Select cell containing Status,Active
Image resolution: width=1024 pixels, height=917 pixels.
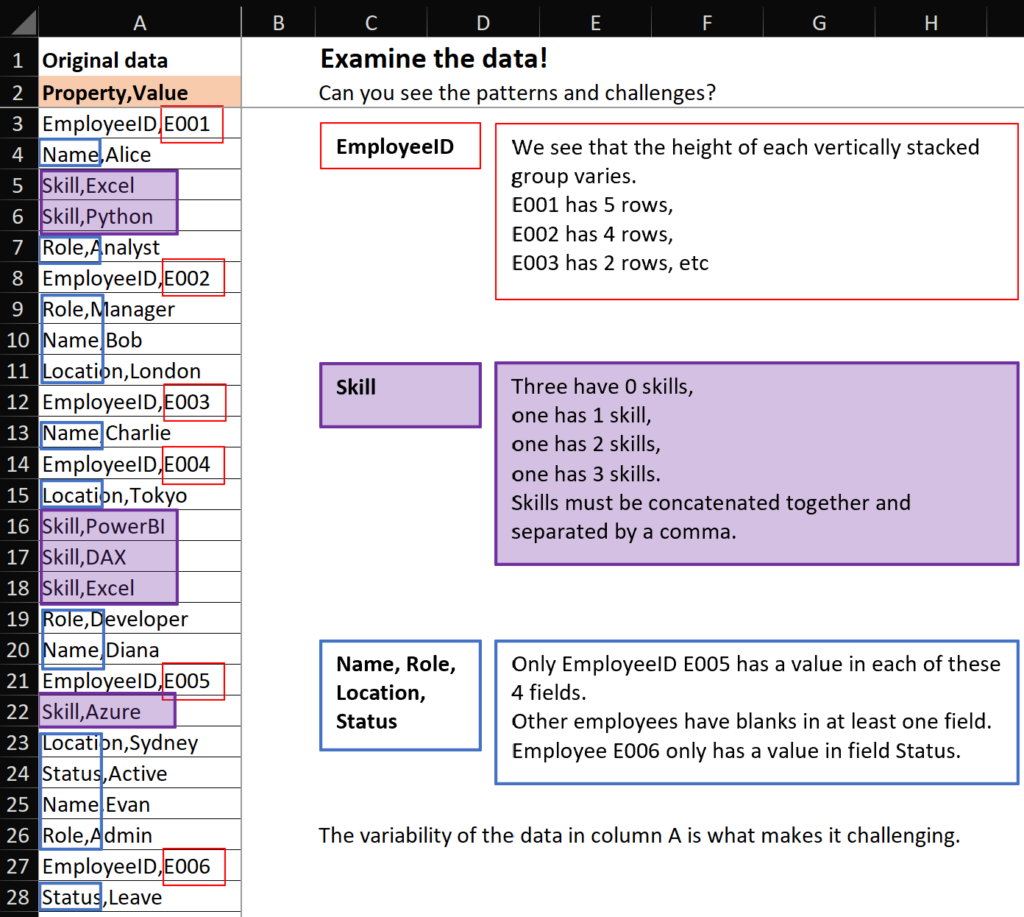pos(140,773)
